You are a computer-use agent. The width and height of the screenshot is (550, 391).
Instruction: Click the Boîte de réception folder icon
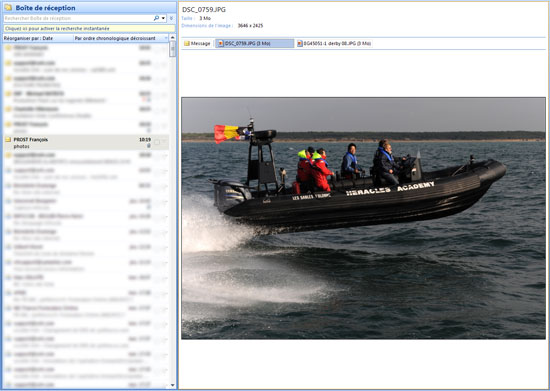click(x=8, y=7)
